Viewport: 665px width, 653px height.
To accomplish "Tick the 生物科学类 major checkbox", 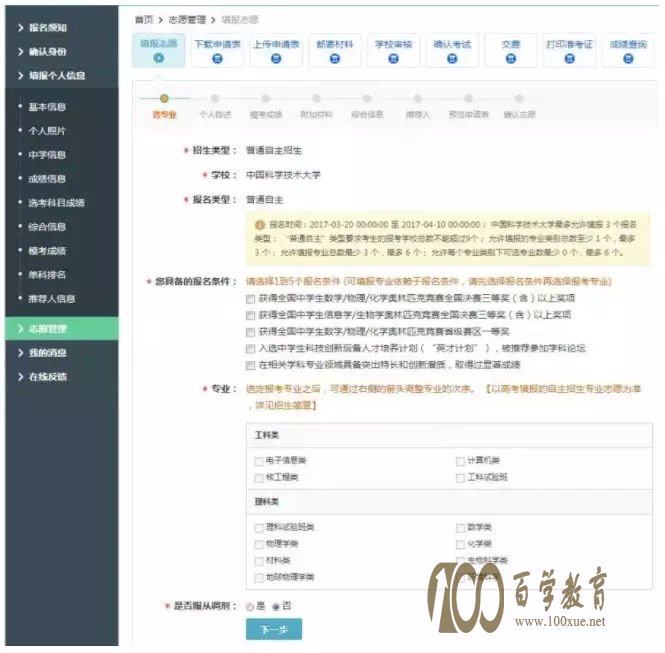I will [x=460, y=561].
